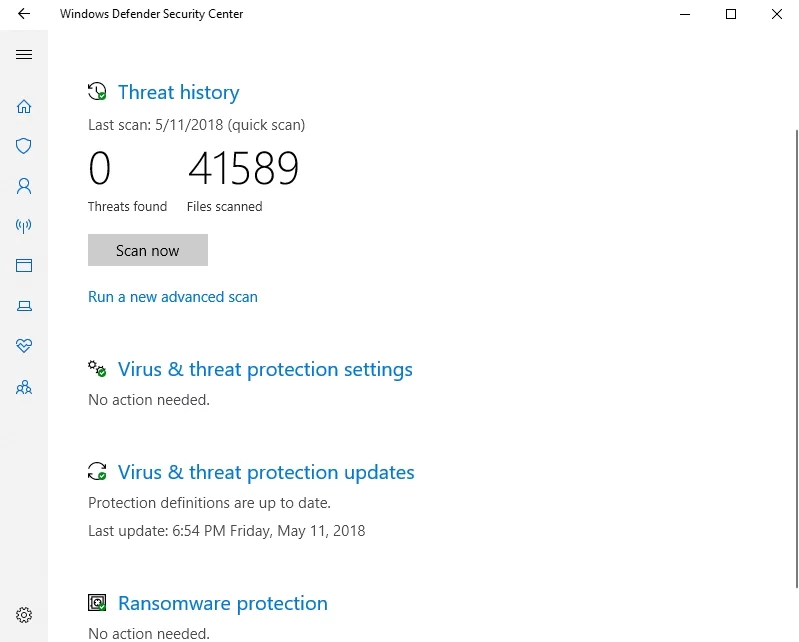Open Firewall & network protection icon
Screen dimensions: 799x642
[x=24, y=226]
